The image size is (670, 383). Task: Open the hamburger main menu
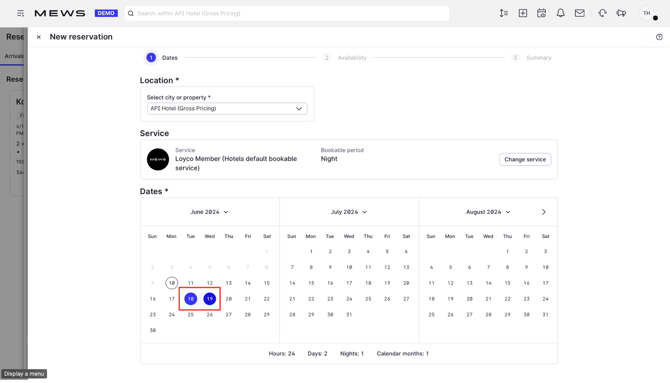click(x=20, y=13)
